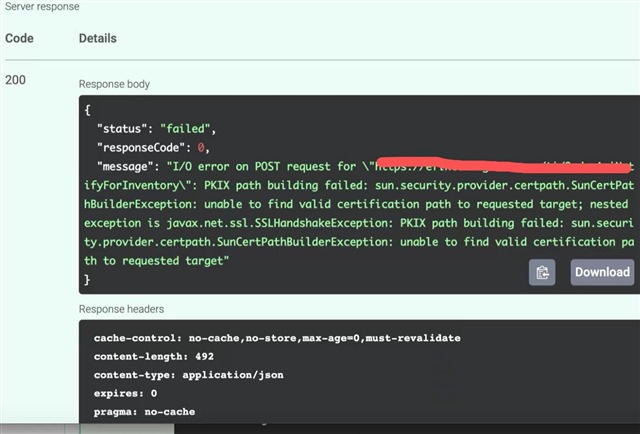The image size is (640, 434).
Task: Click the opening curly brace
Action: click(x=88, y=110)
